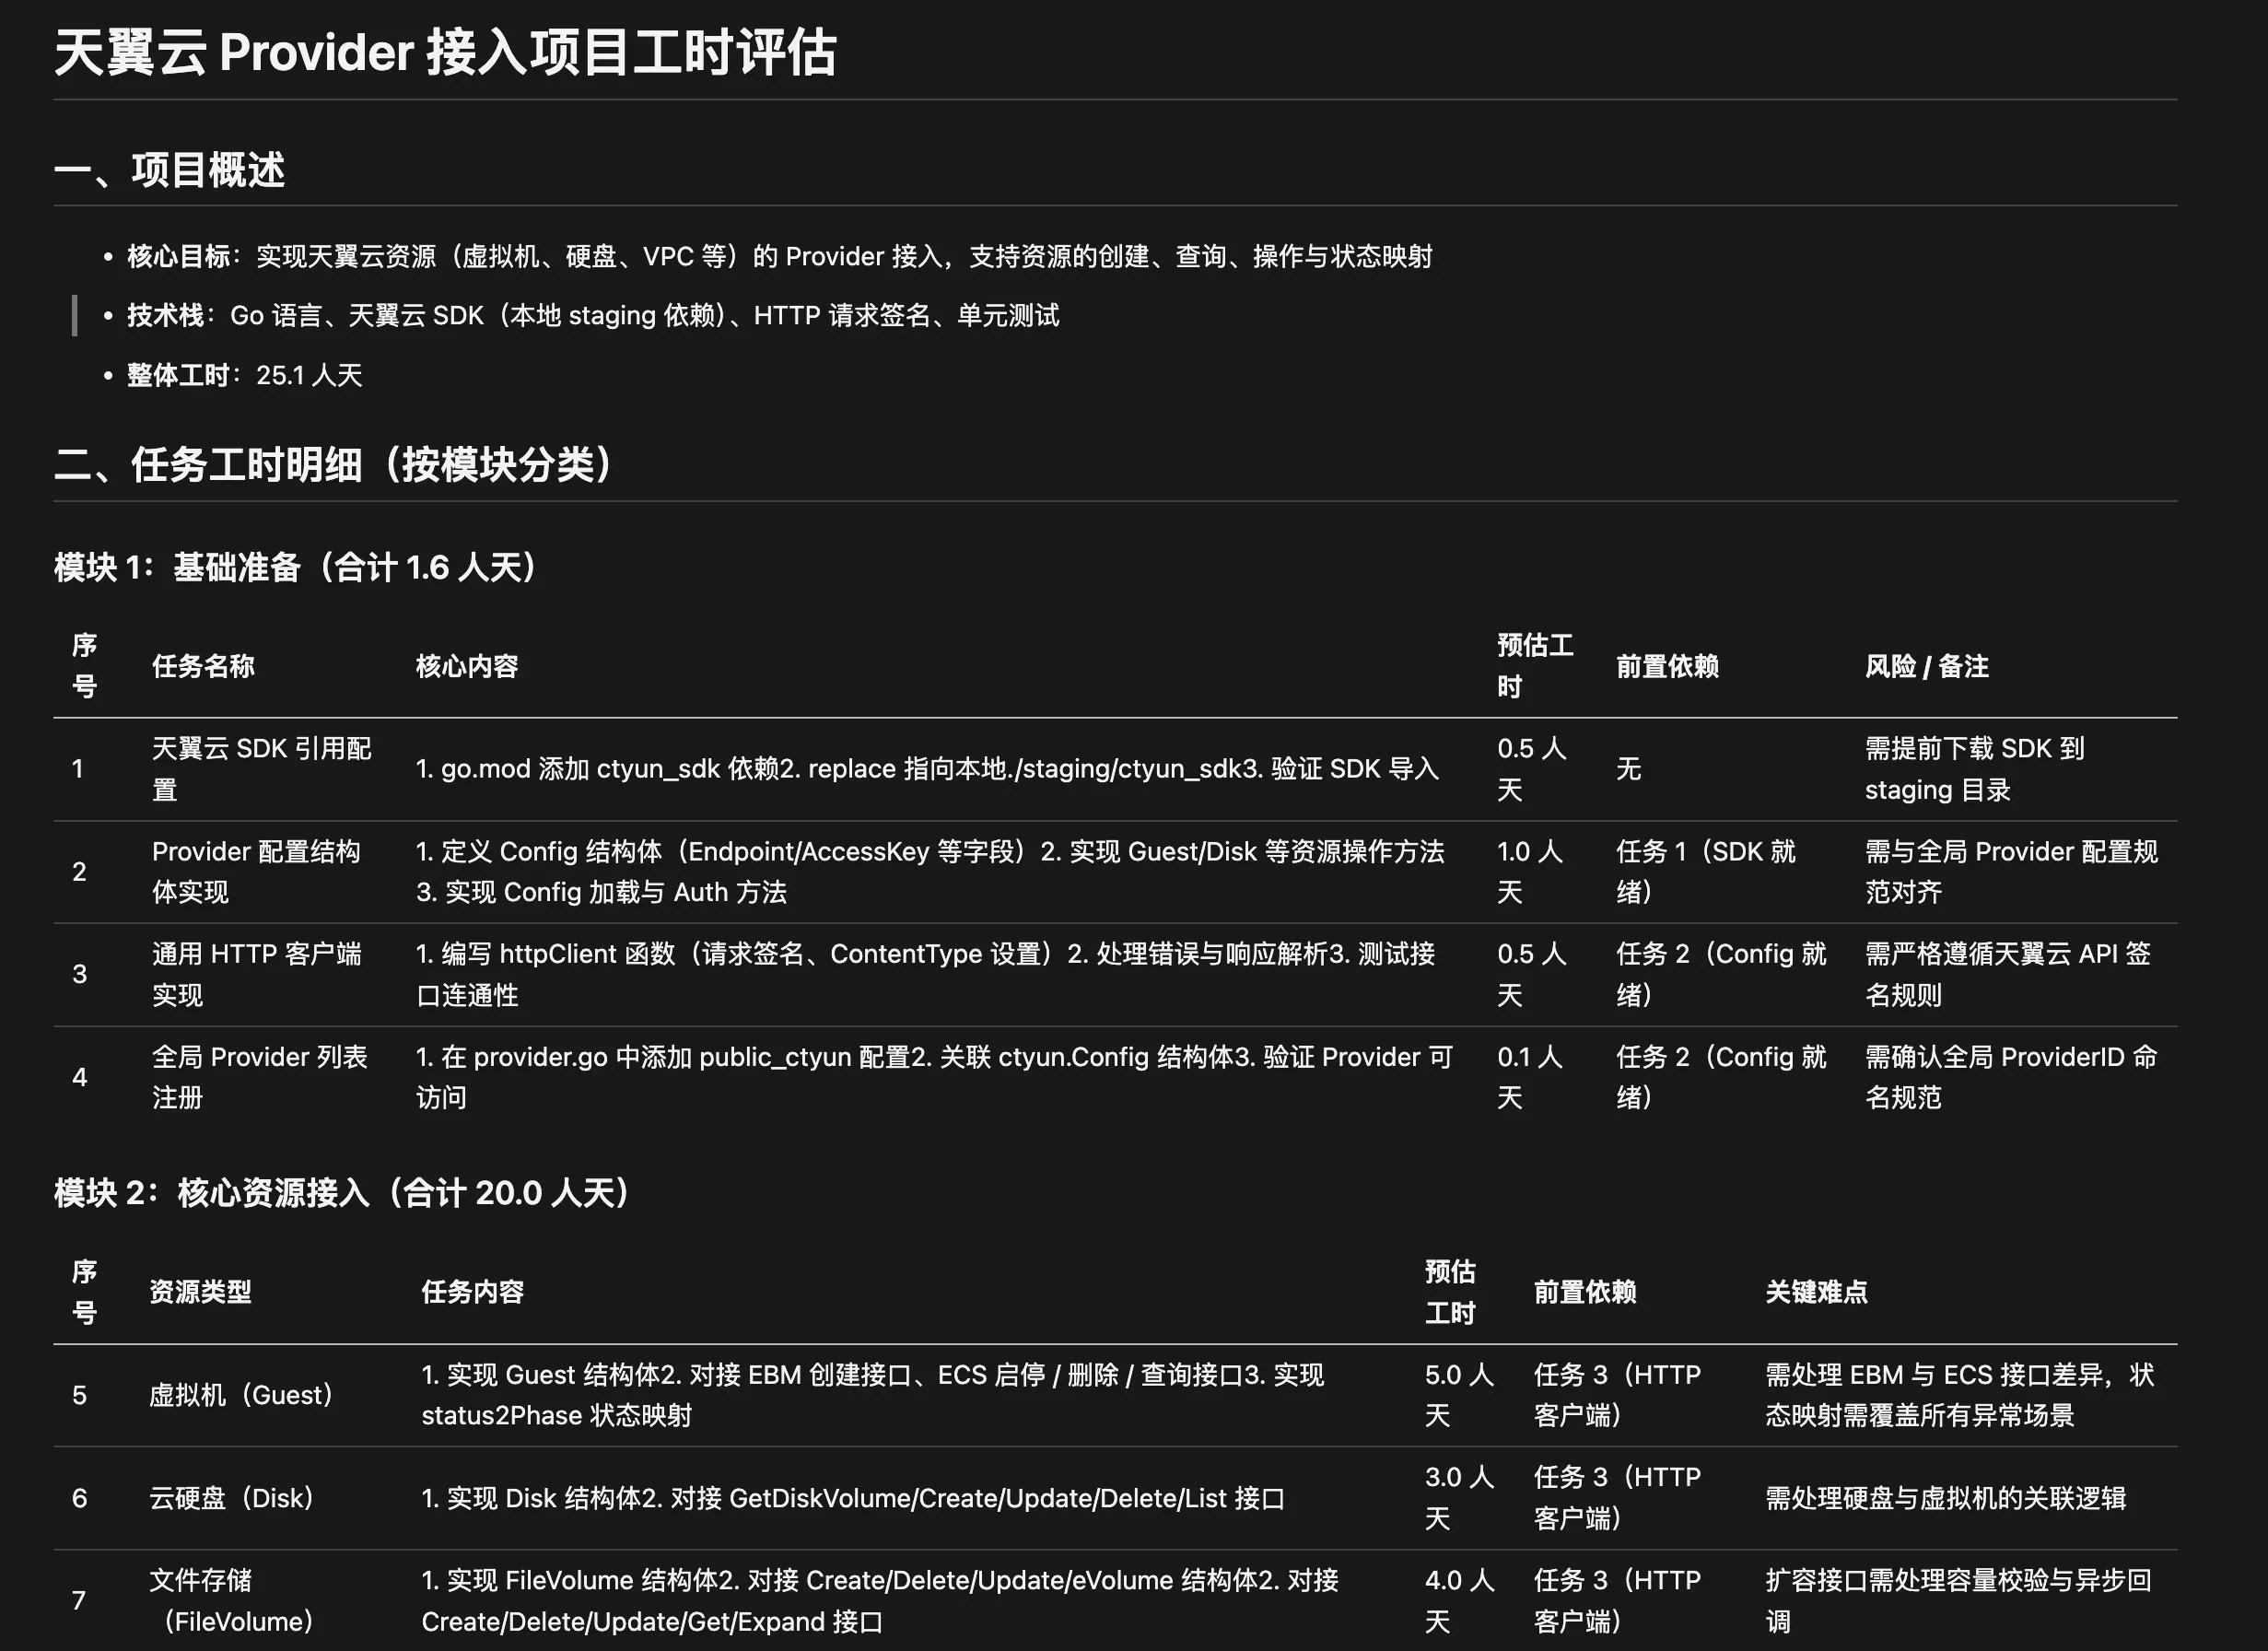This screenshot has width=2268, height=1651.
Task: Click "前置依赖" header in the 模块 2 table
Action: (x=1585, y=1292)
